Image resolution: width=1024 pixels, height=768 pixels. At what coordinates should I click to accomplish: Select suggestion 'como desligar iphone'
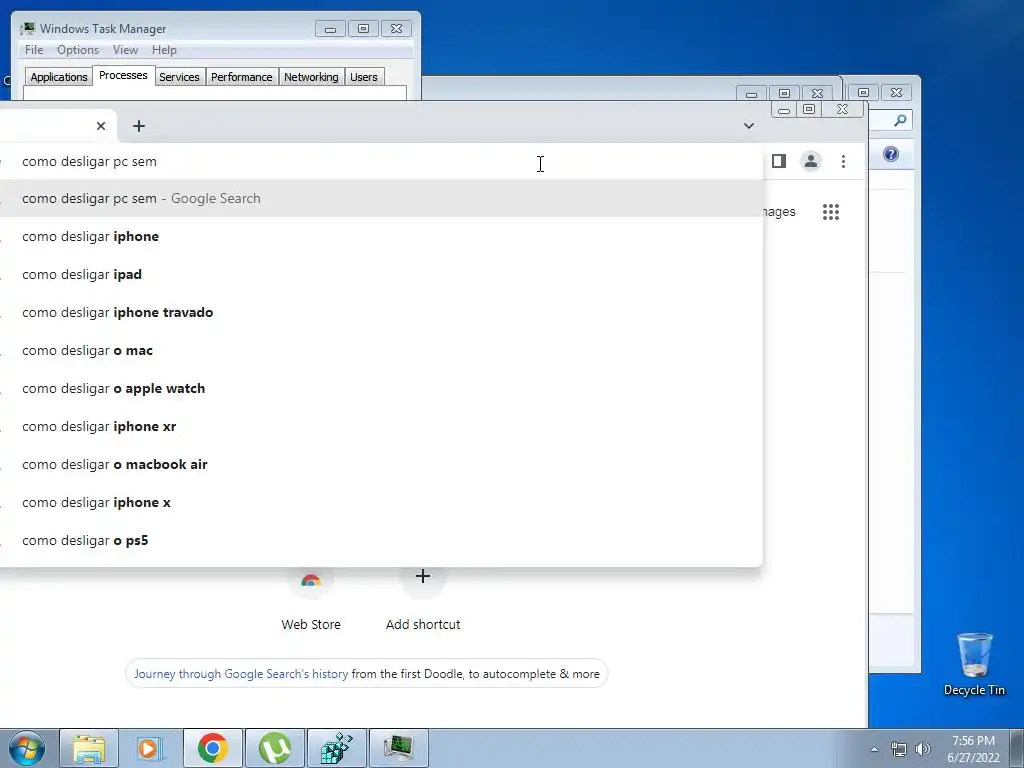click(x=381, y=236)
